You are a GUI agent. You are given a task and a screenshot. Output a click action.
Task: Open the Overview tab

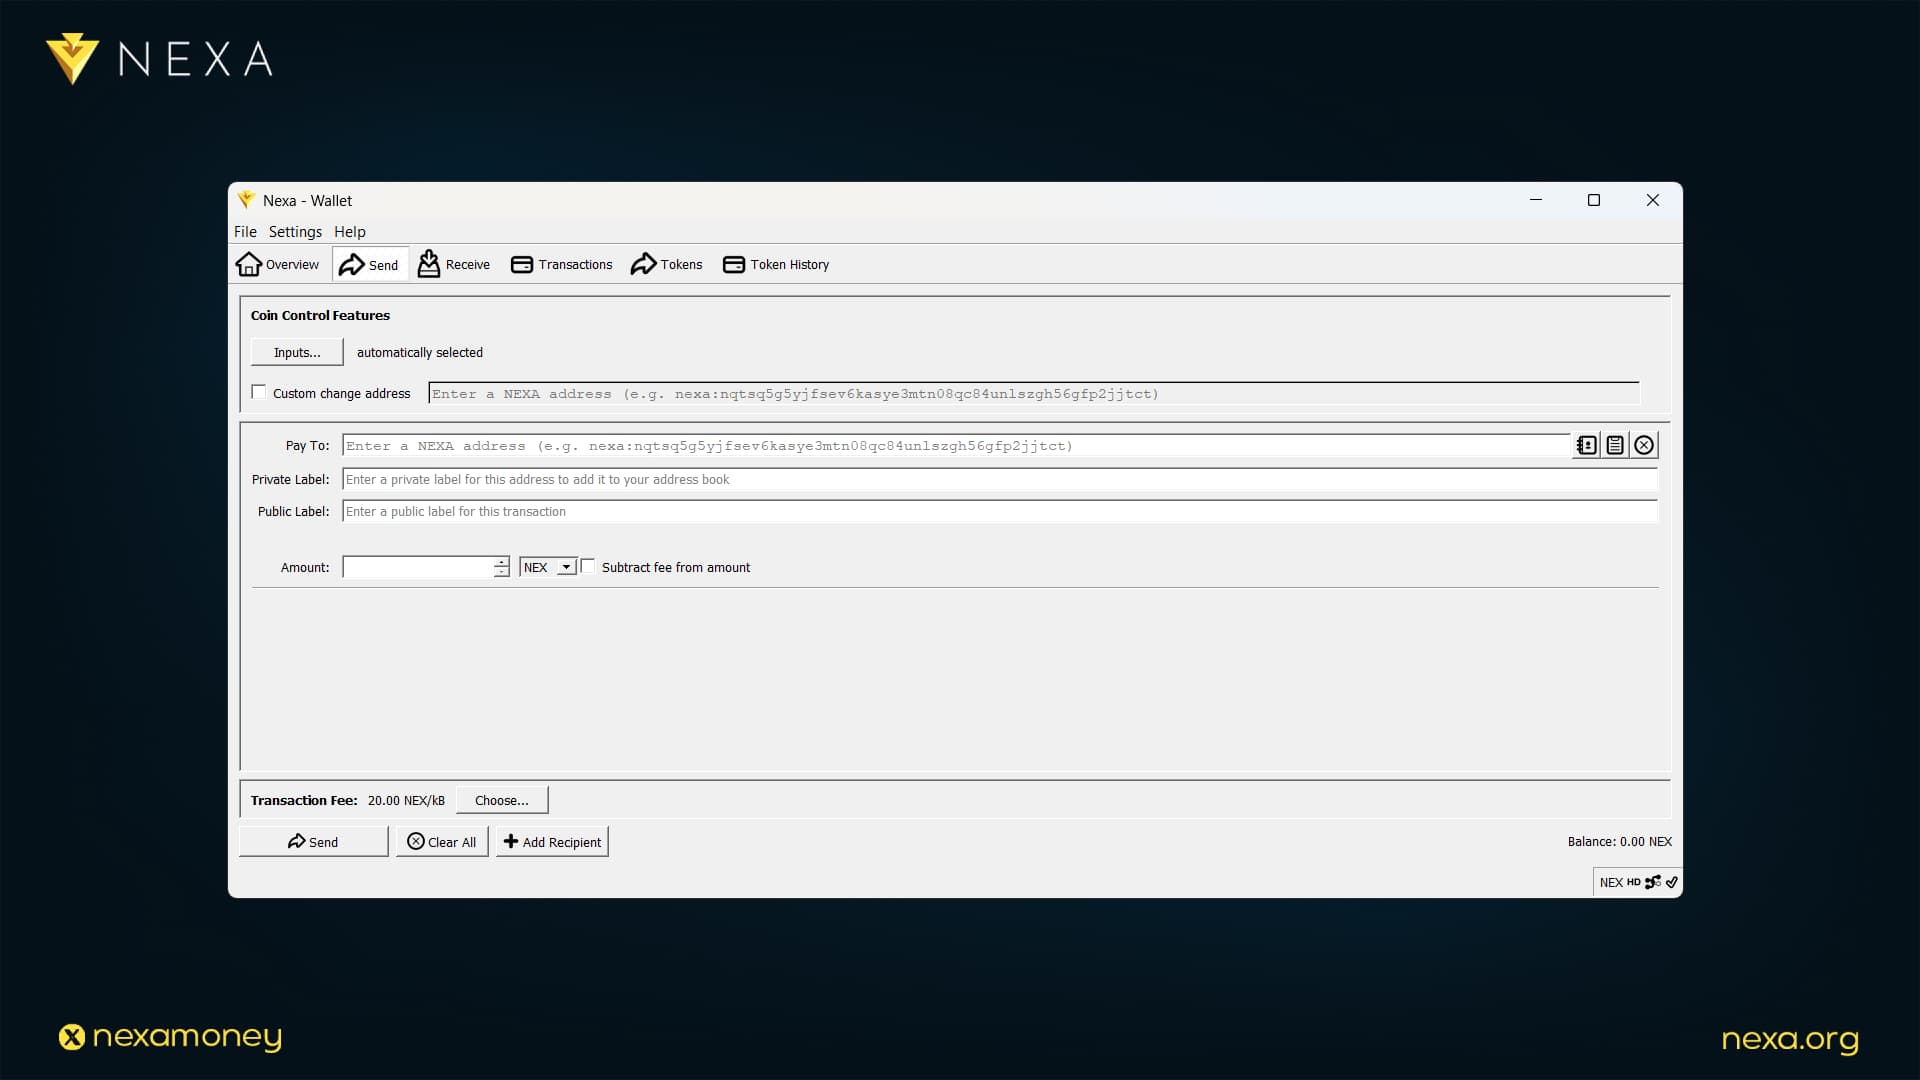coord(277,264)
